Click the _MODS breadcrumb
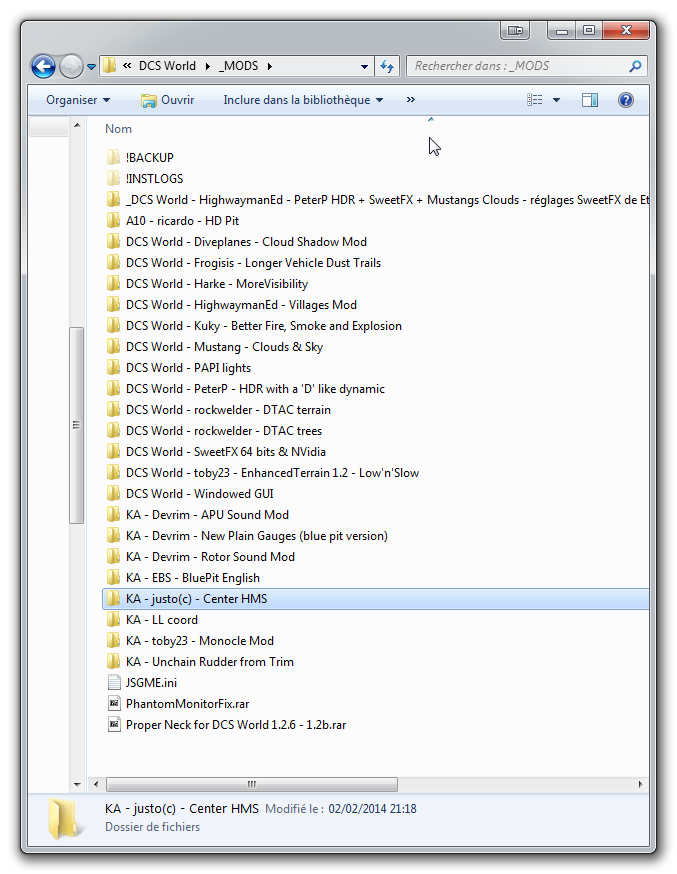This screenshot has height=874, width=677. coord(238,66)
